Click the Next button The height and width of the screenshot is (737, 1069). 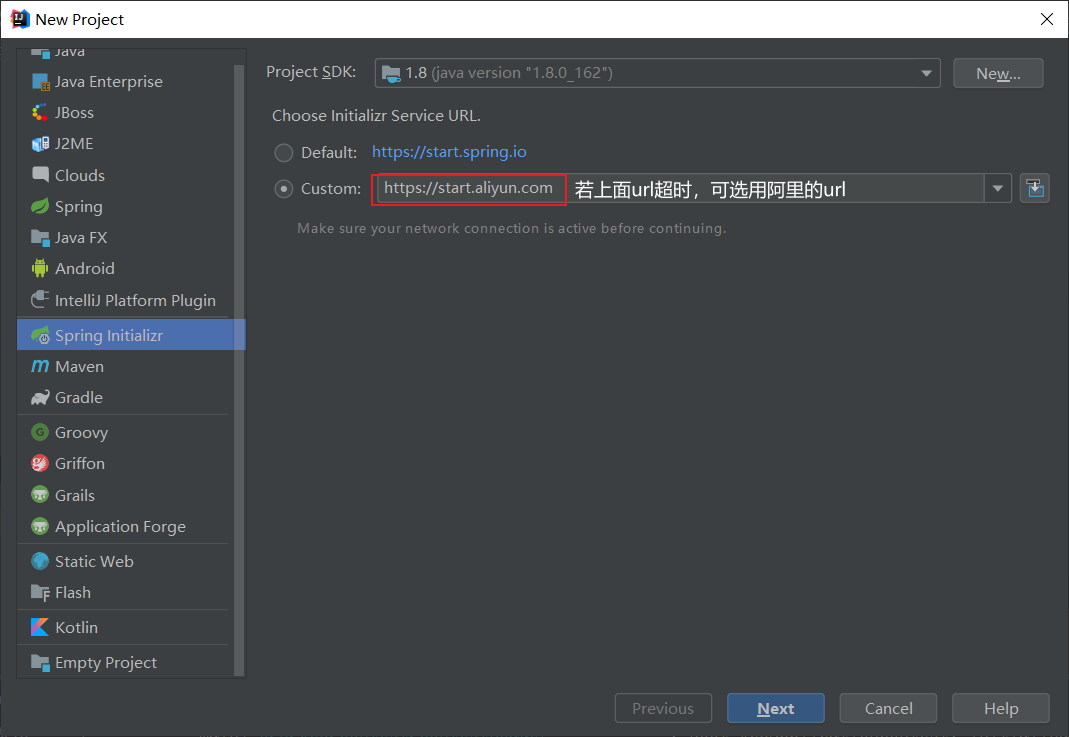coord(776,708)
